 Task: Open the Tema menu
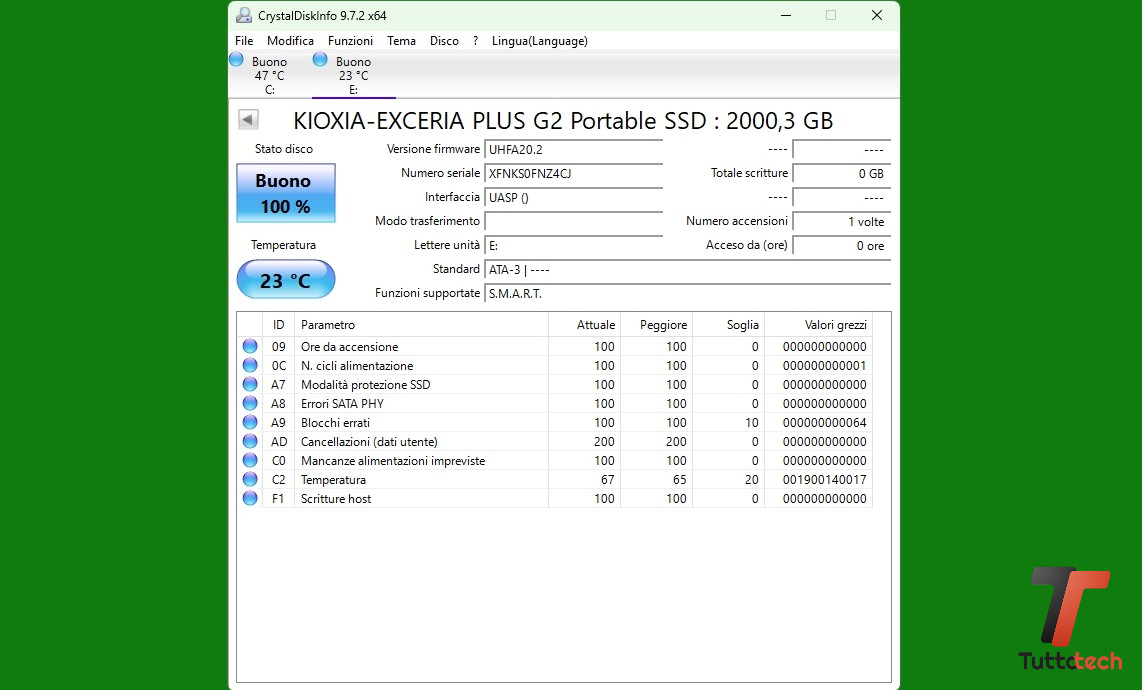tap(401, 41)
